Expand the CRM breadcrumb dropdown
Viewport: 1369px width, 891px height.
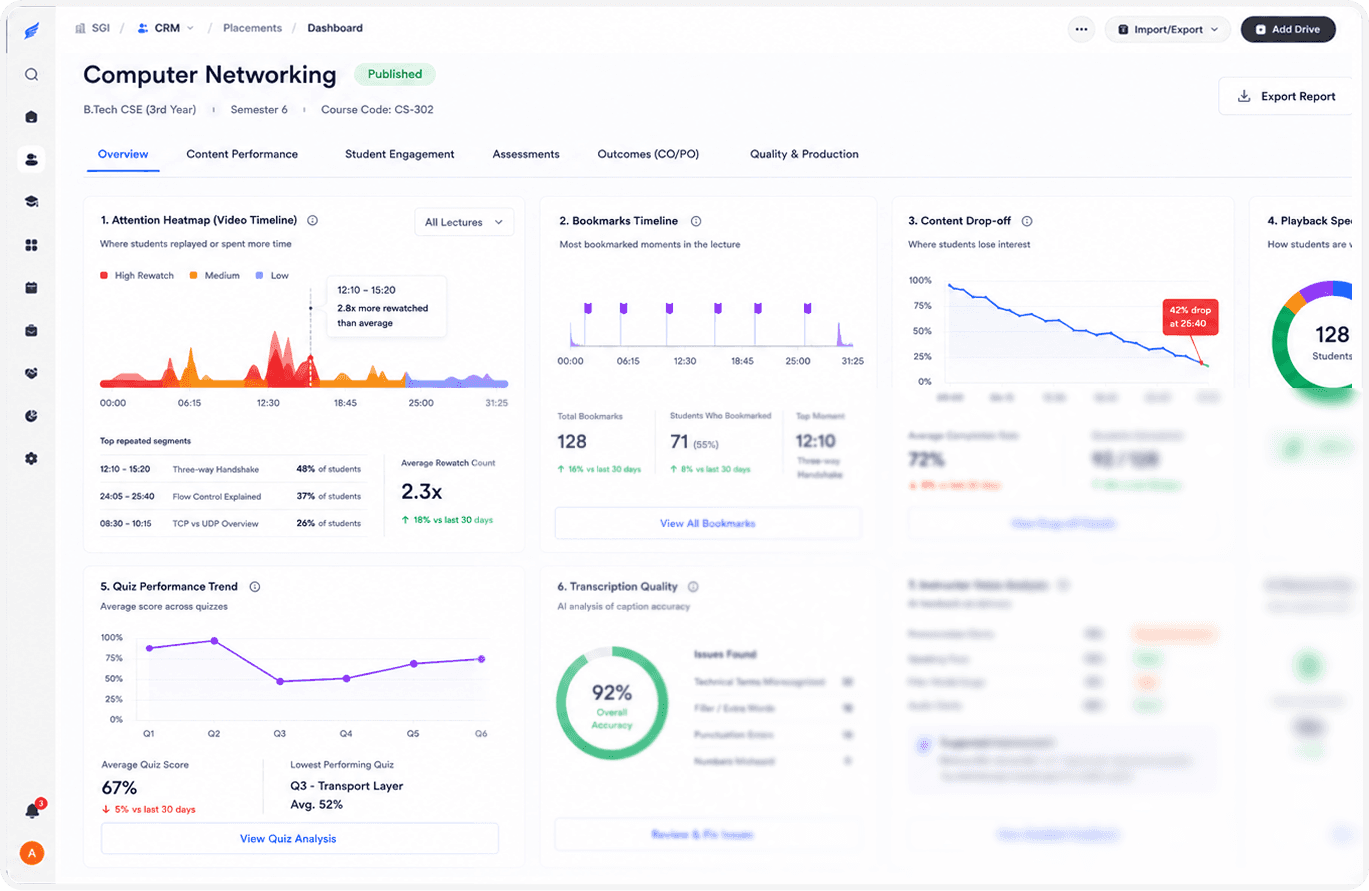pos(166,28)
